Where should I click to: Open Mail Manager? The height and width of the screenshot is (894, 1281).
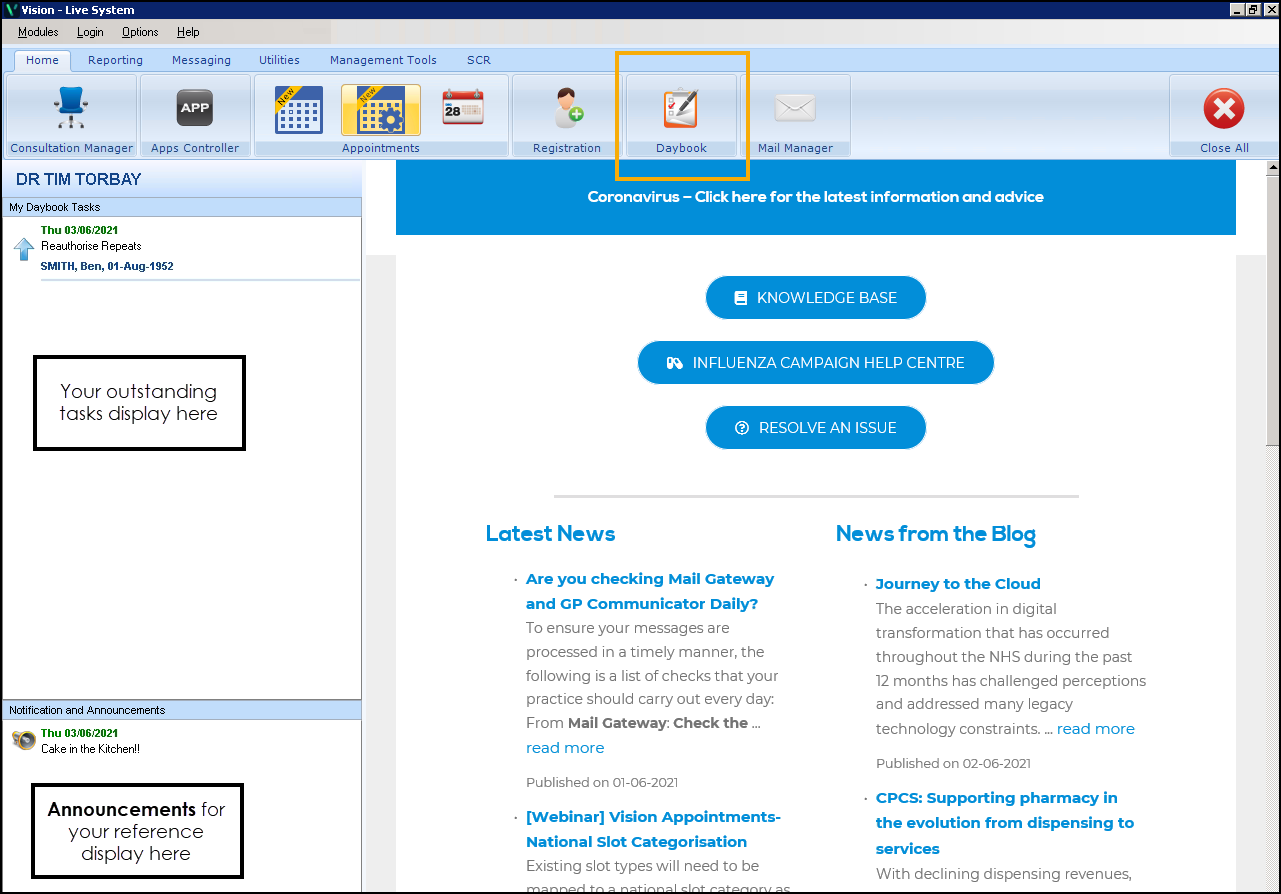click(795, 108)
